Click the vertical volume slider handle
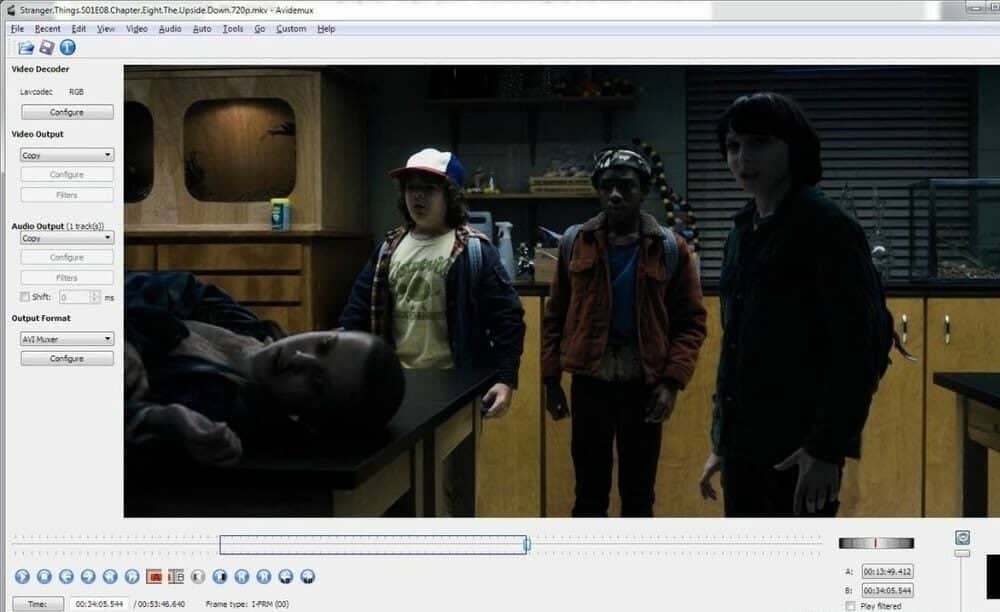1000x612 pixels. [x=962, y=553]
